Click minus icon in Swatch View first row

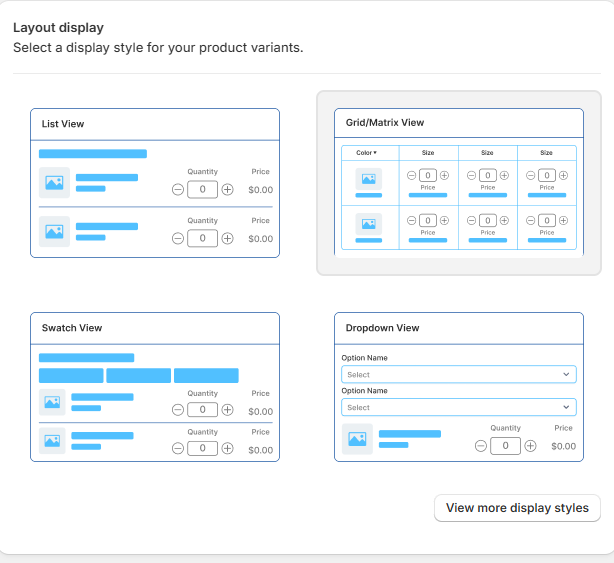[178, 410]
